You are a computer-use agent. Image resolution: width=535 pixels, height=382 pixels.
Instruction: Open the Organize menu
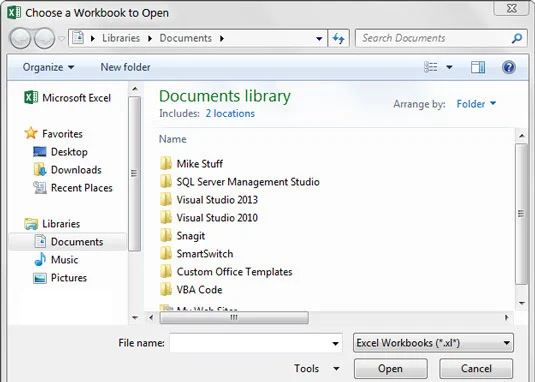[48, 67]
